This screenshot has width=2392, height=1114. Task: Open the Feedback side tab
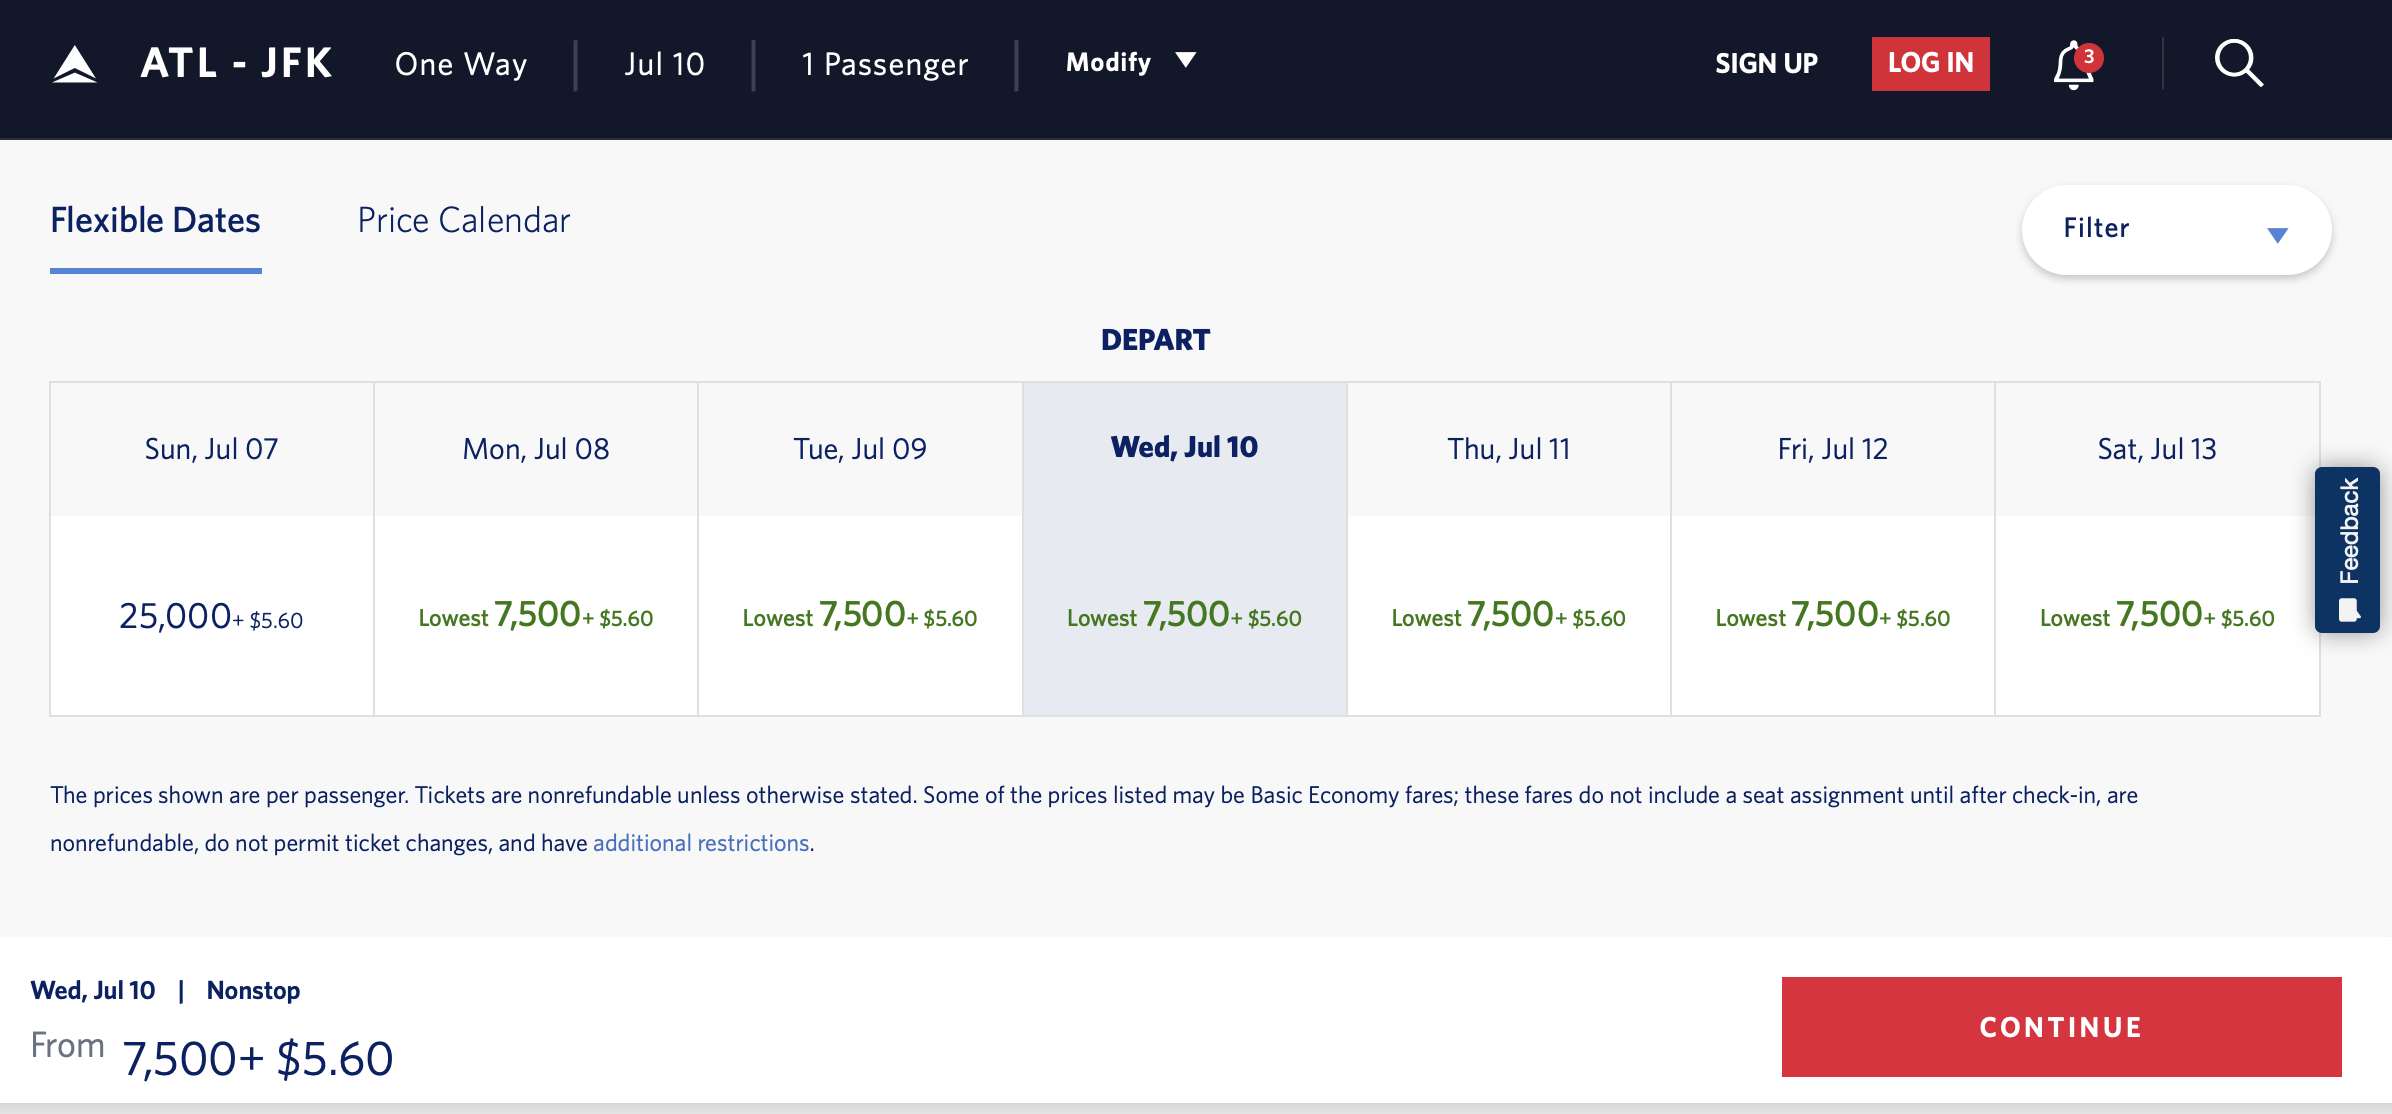click(x=2347, y=549)
